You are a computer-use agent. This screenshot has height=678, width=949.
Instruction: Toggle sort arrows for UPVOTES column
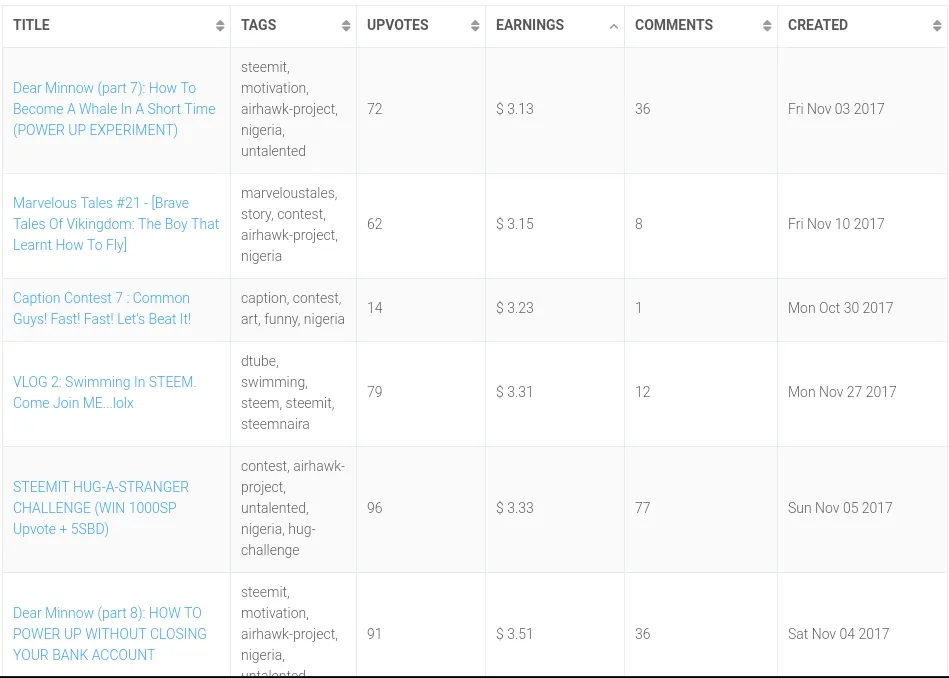point(475,25)
